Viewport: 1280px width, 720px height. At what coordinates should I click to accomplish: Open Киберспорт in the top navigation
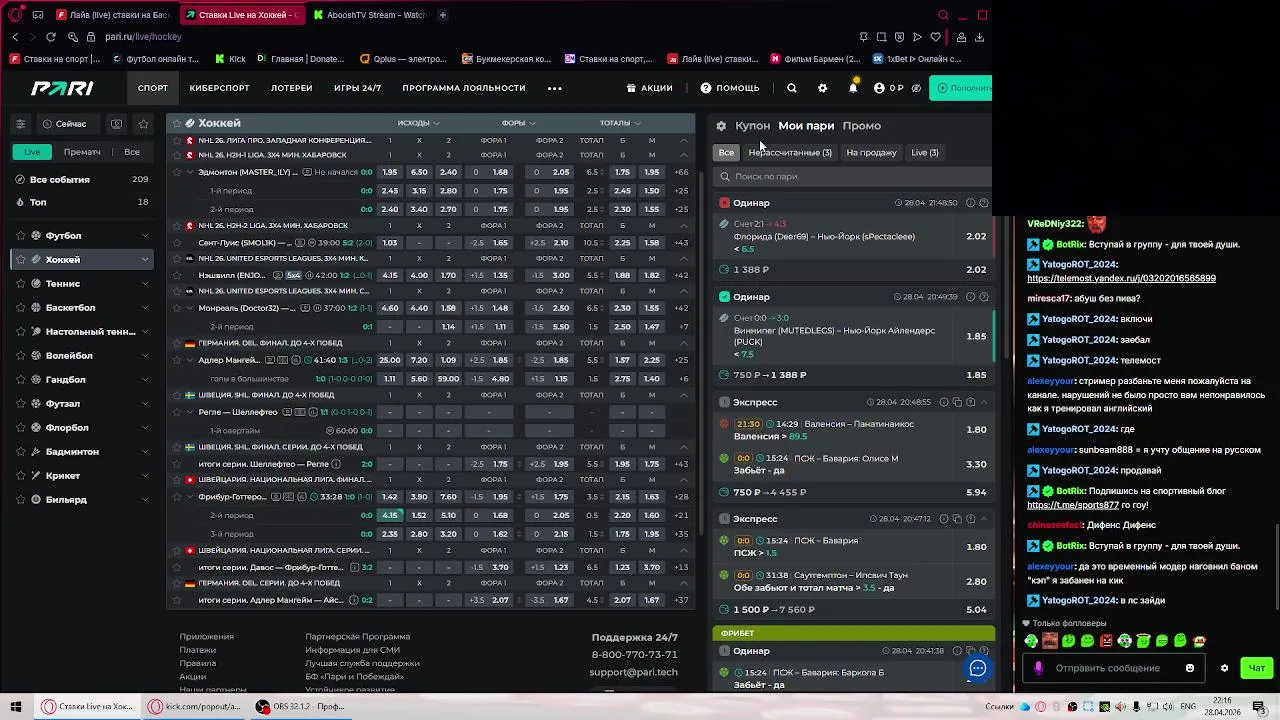click(x=219, y=88)
